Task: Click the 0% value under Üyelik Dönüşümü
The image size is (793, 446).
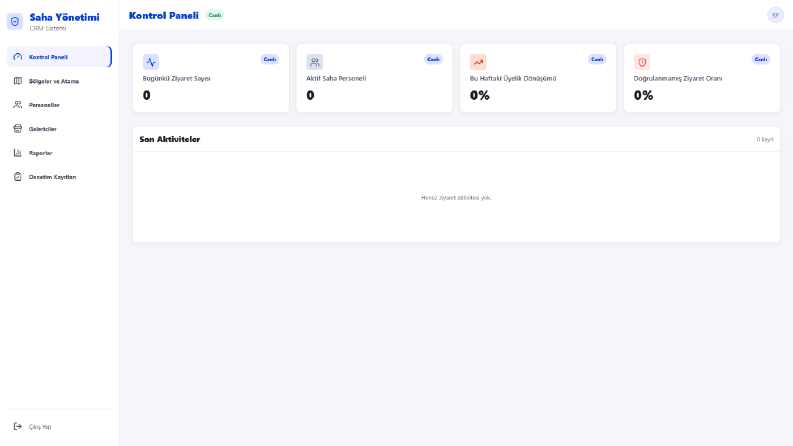Action: [x=479, y=95]
